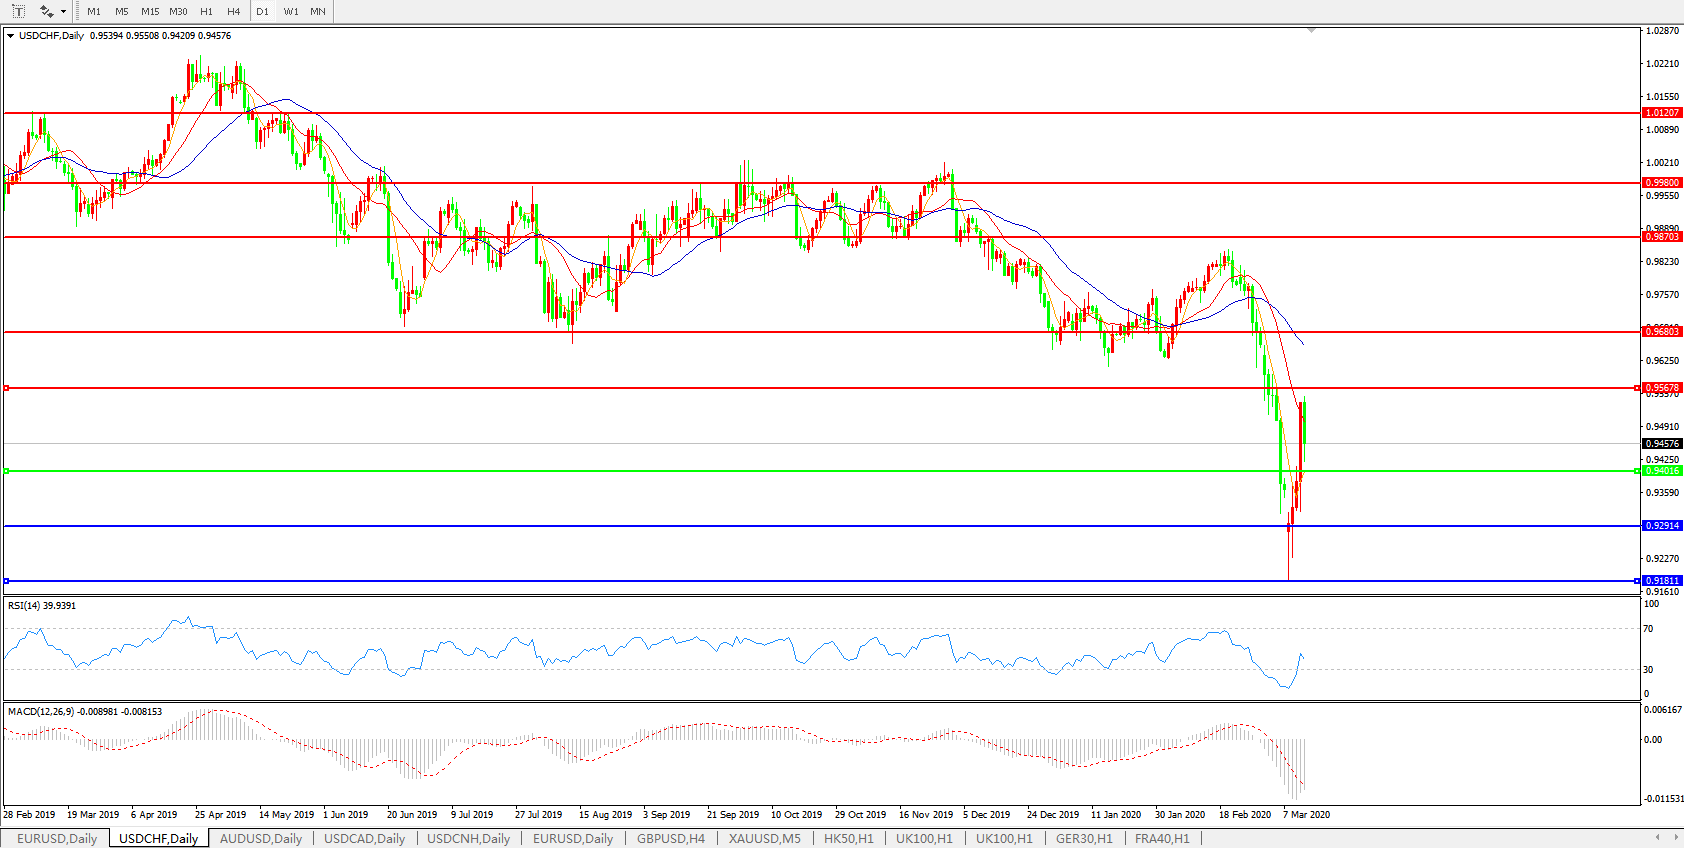Click the gray chart shift marker triangle
The image size is (1684, 849).
[1311, 31]
